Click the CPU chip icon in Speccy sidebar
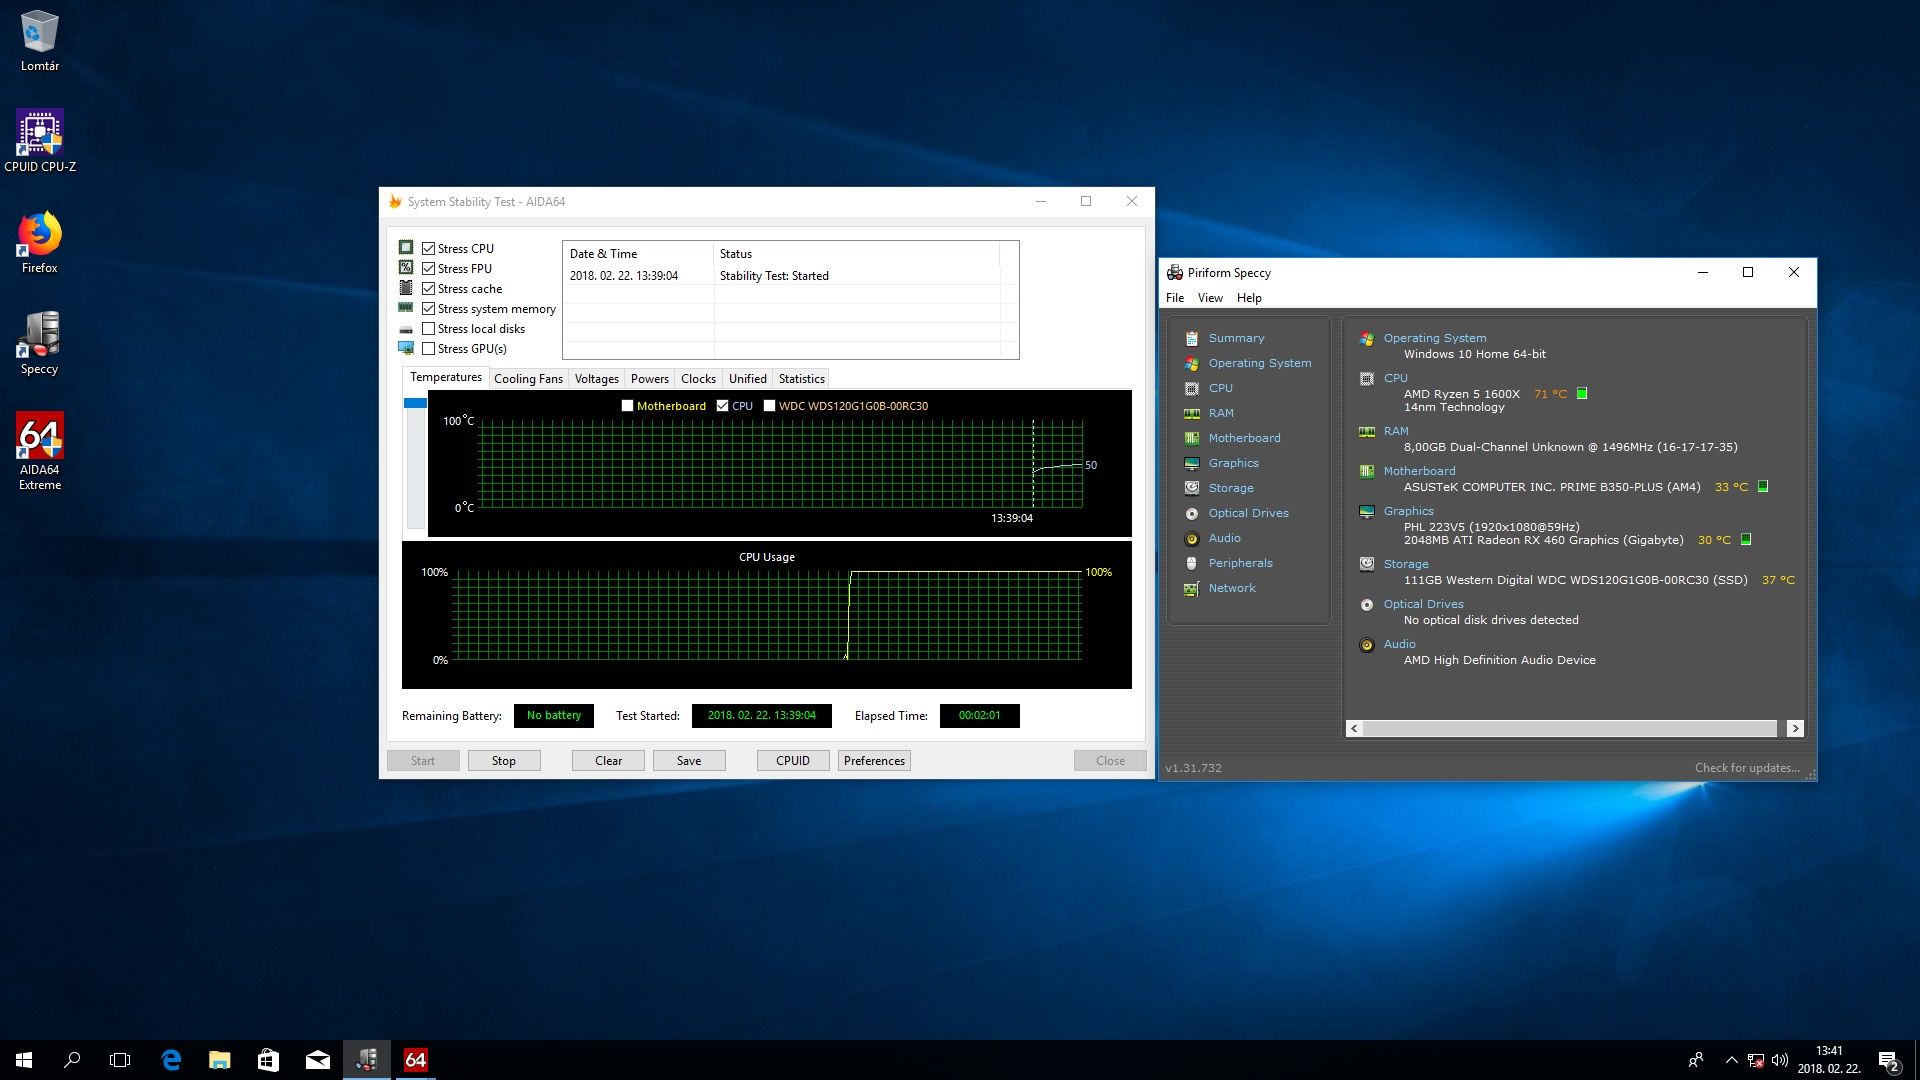Screen dimensions: 1920x1080 click(x=1191, y=388)
